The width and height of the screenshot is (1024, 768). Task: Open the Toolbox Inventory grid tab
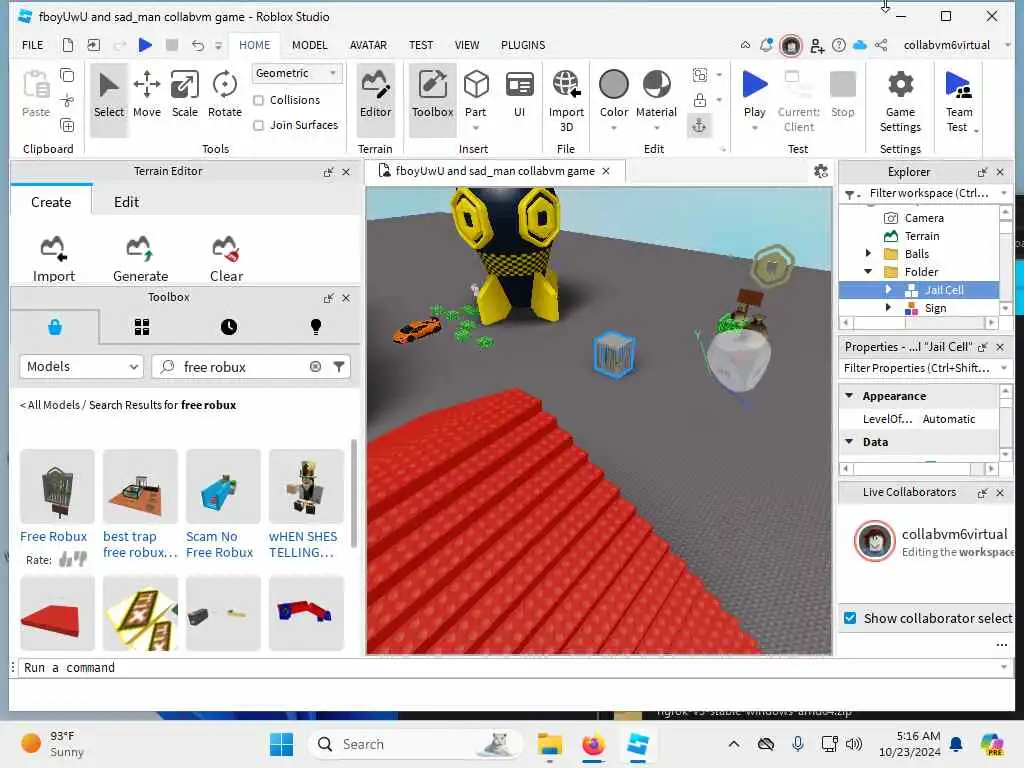coord(142,327)
